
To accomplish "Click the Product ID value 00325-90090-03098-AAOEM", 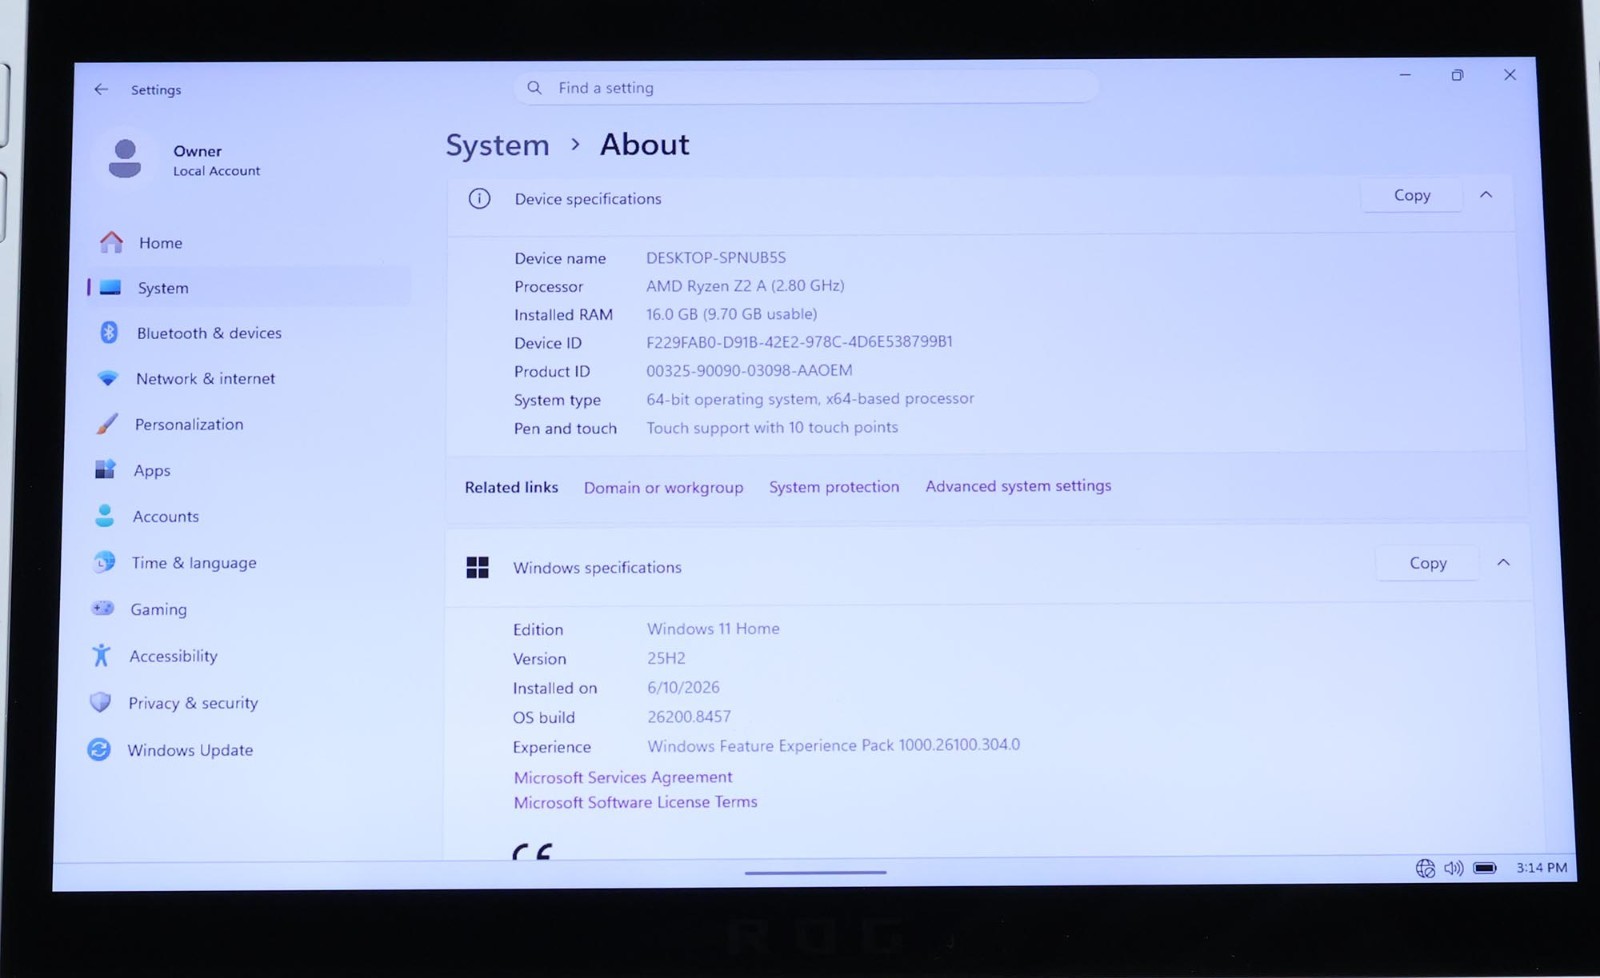I will click(x=749, y=370).
